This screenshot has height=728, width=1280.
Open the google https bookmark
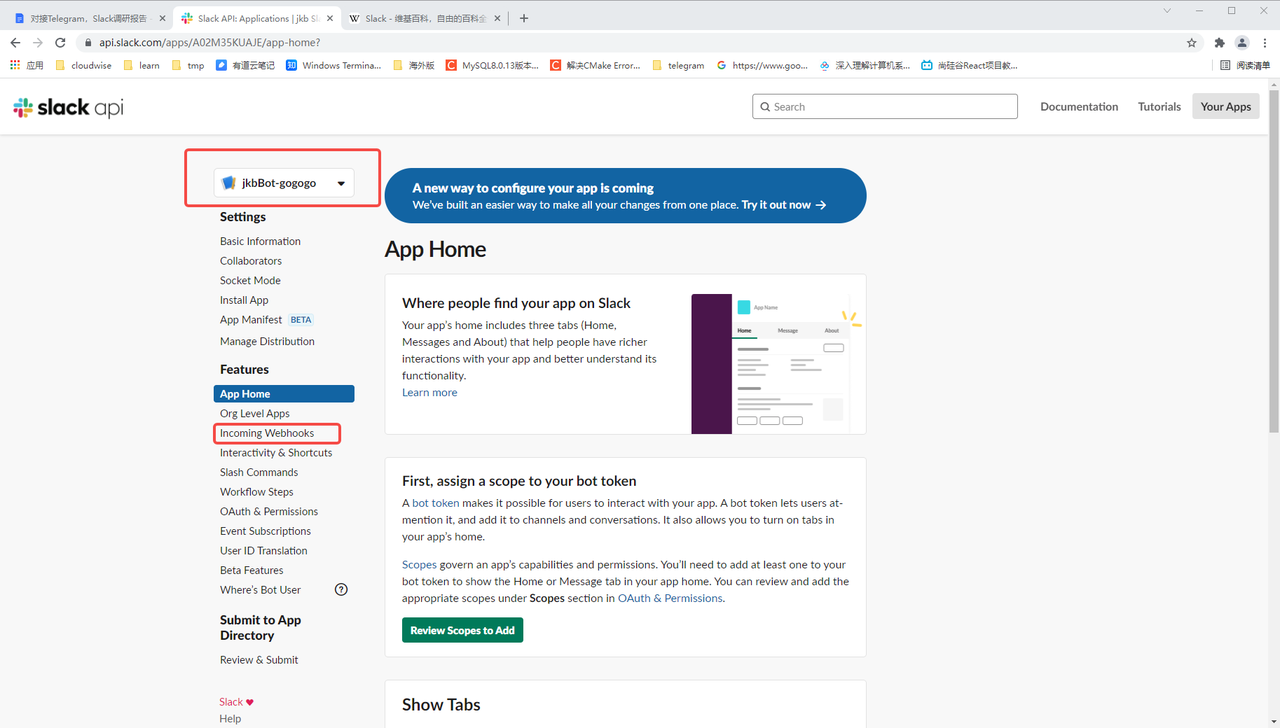pyautogui.click(x=762, y=65)
